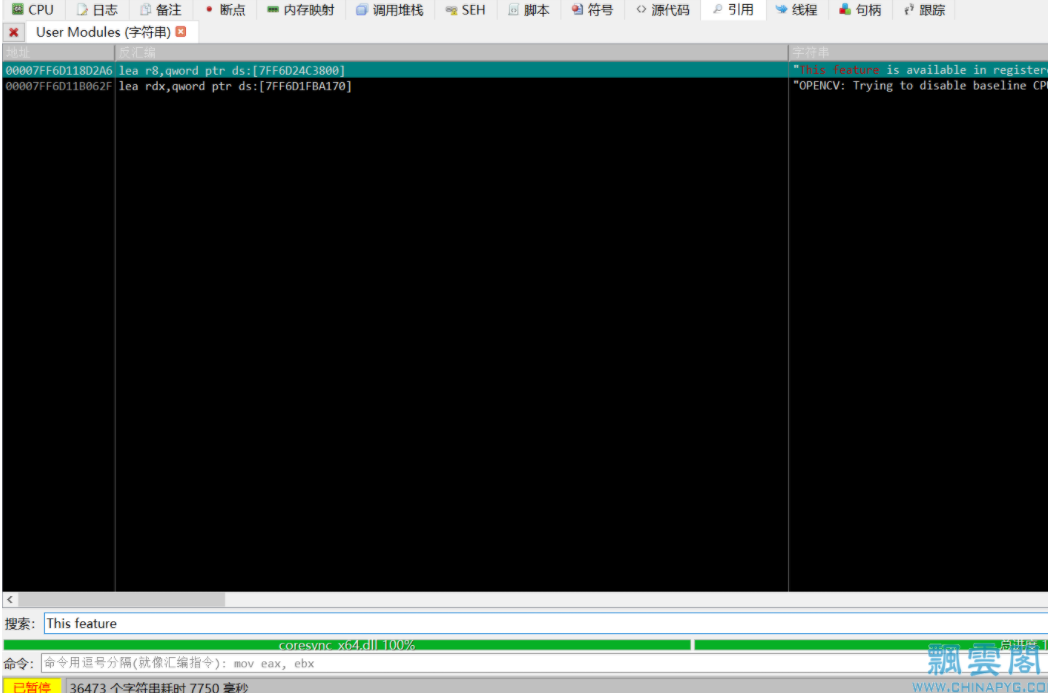The image size is (1048, 693).
Task: Click the 符号 symbols icon
Action: 577,9
